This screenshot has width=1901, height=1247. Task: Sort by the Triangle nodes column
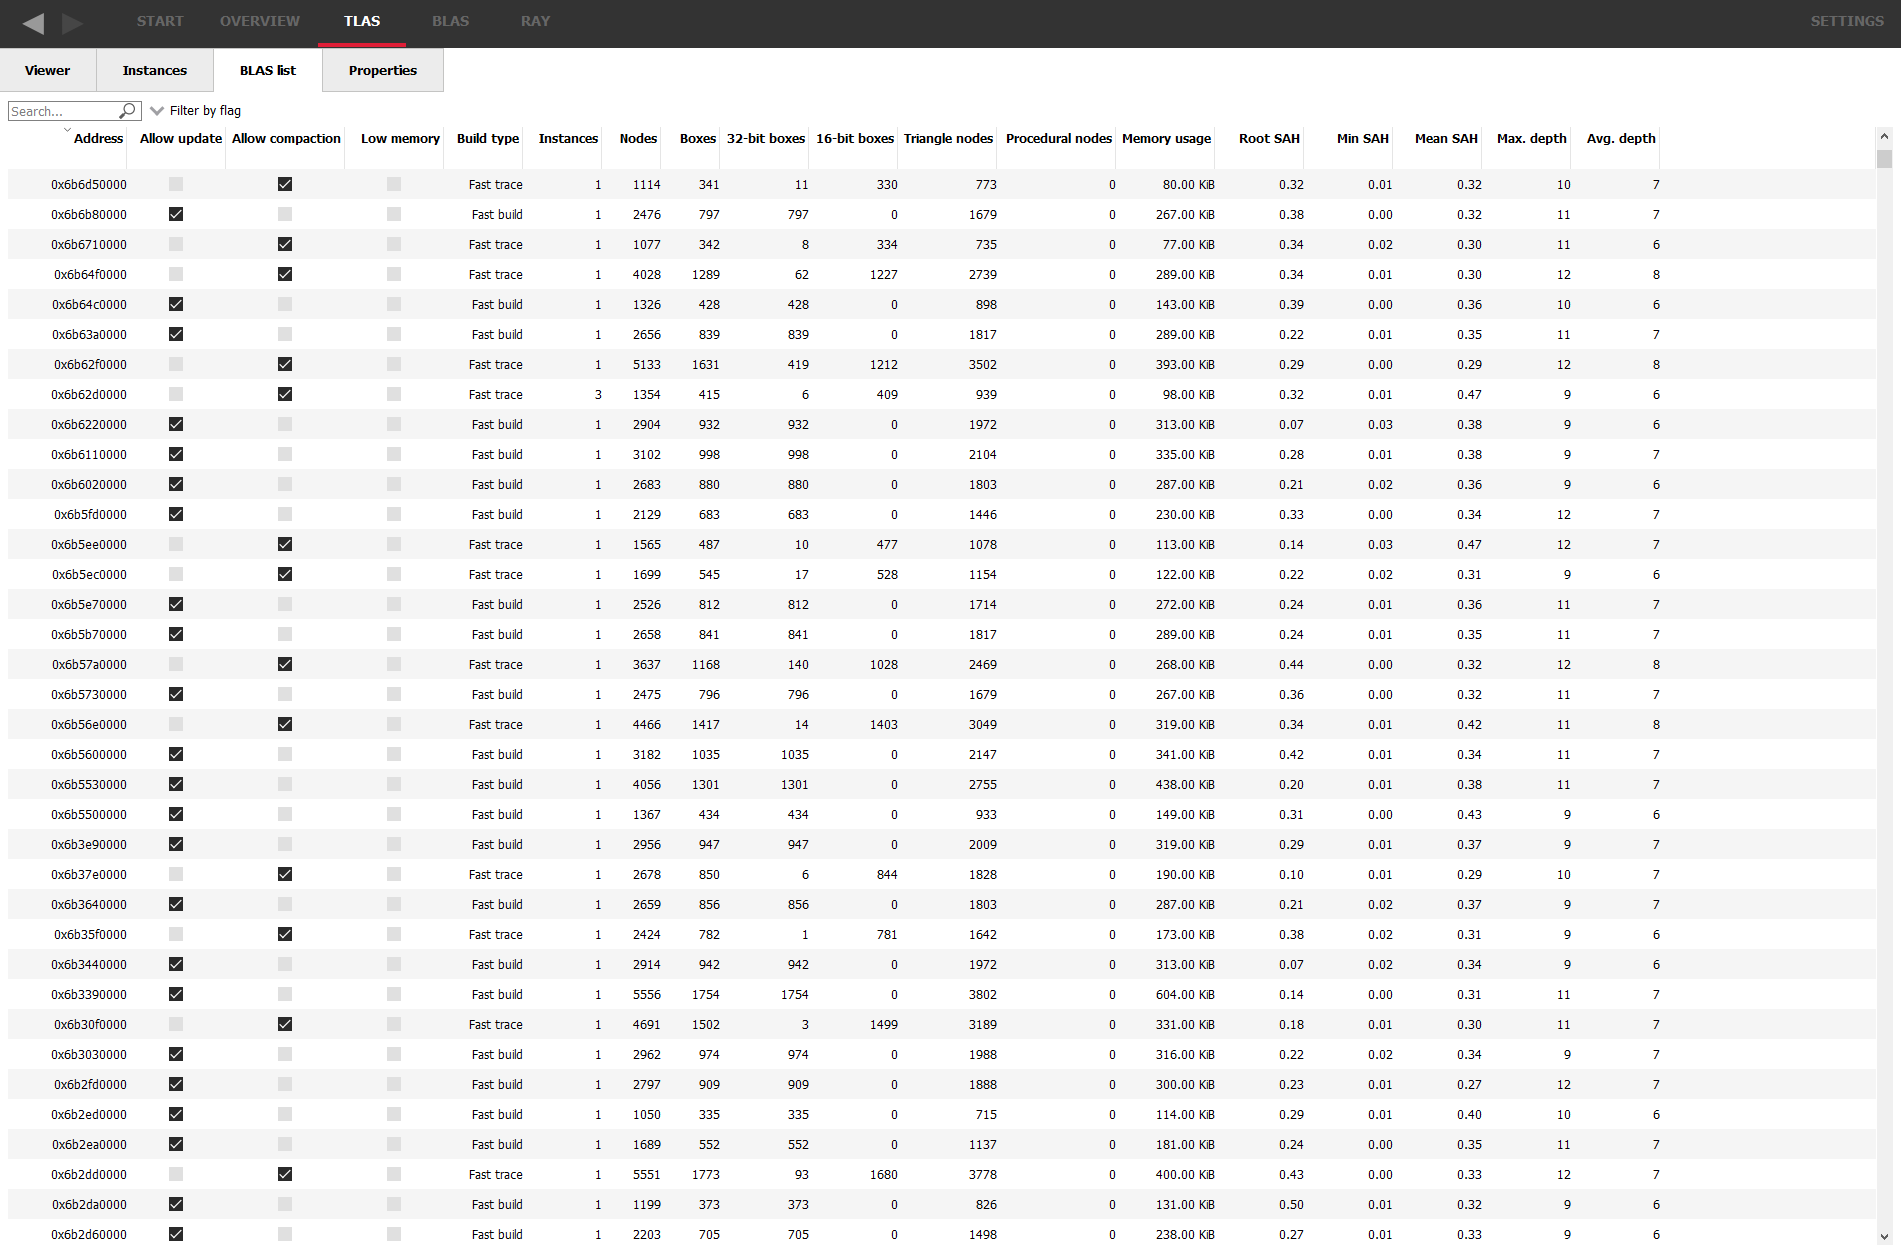pos(947,139)
